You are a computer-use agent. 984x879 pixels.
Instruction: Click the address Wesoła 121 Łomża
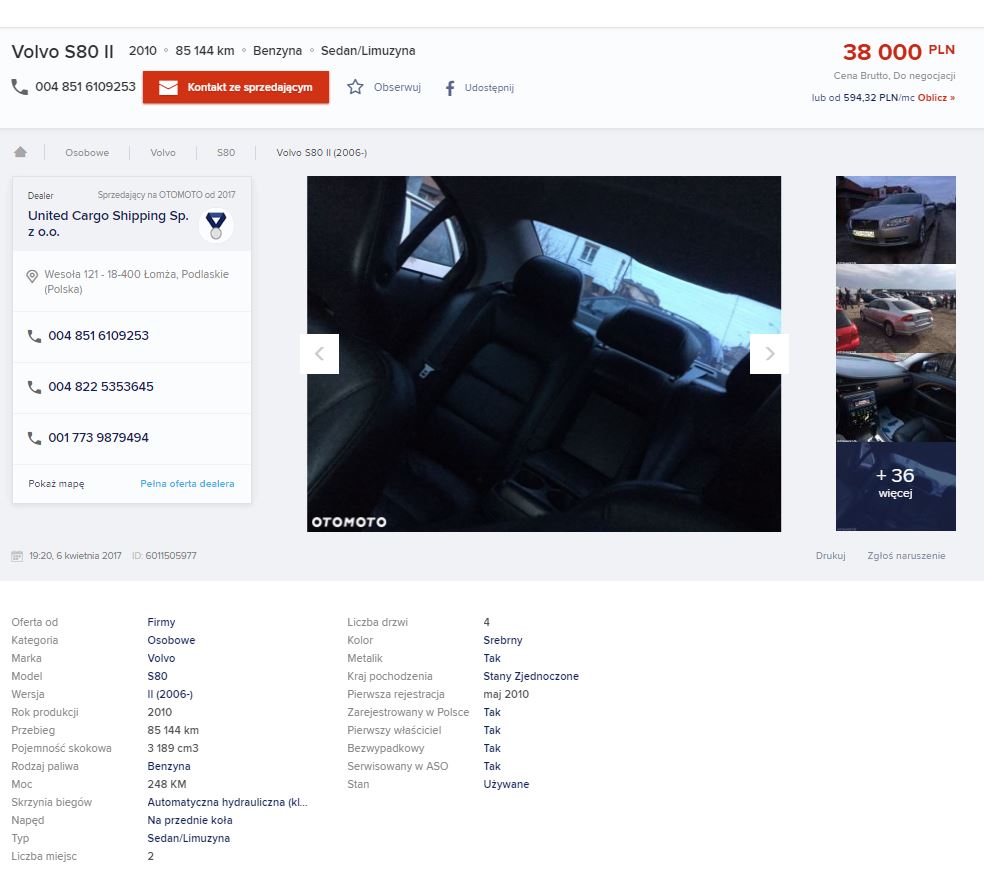click(x=136, y=282)
